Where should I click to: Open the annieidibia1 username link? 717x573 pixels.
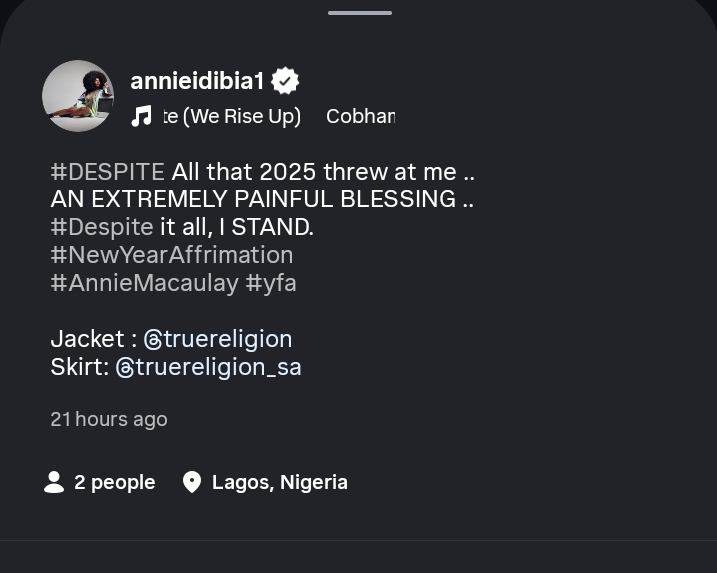[197, 81]
